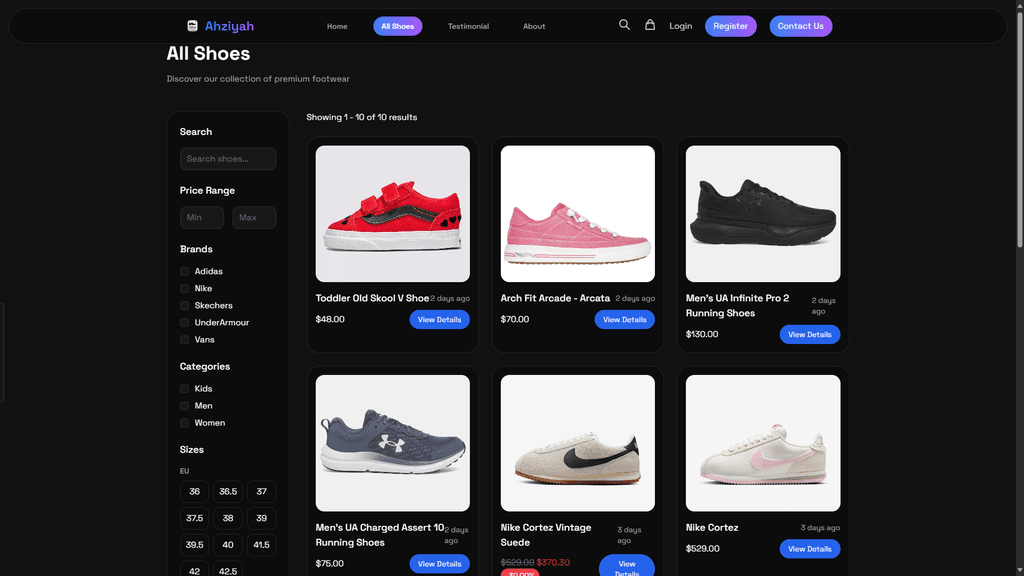Click the Contact Us button
The image size is (1024, 576).
[801, 26]
